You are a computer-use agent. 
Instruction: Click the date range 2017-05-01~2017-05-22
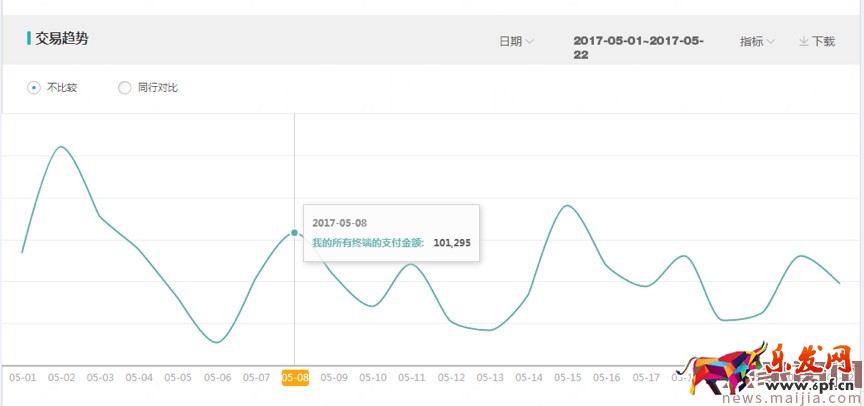639,47
